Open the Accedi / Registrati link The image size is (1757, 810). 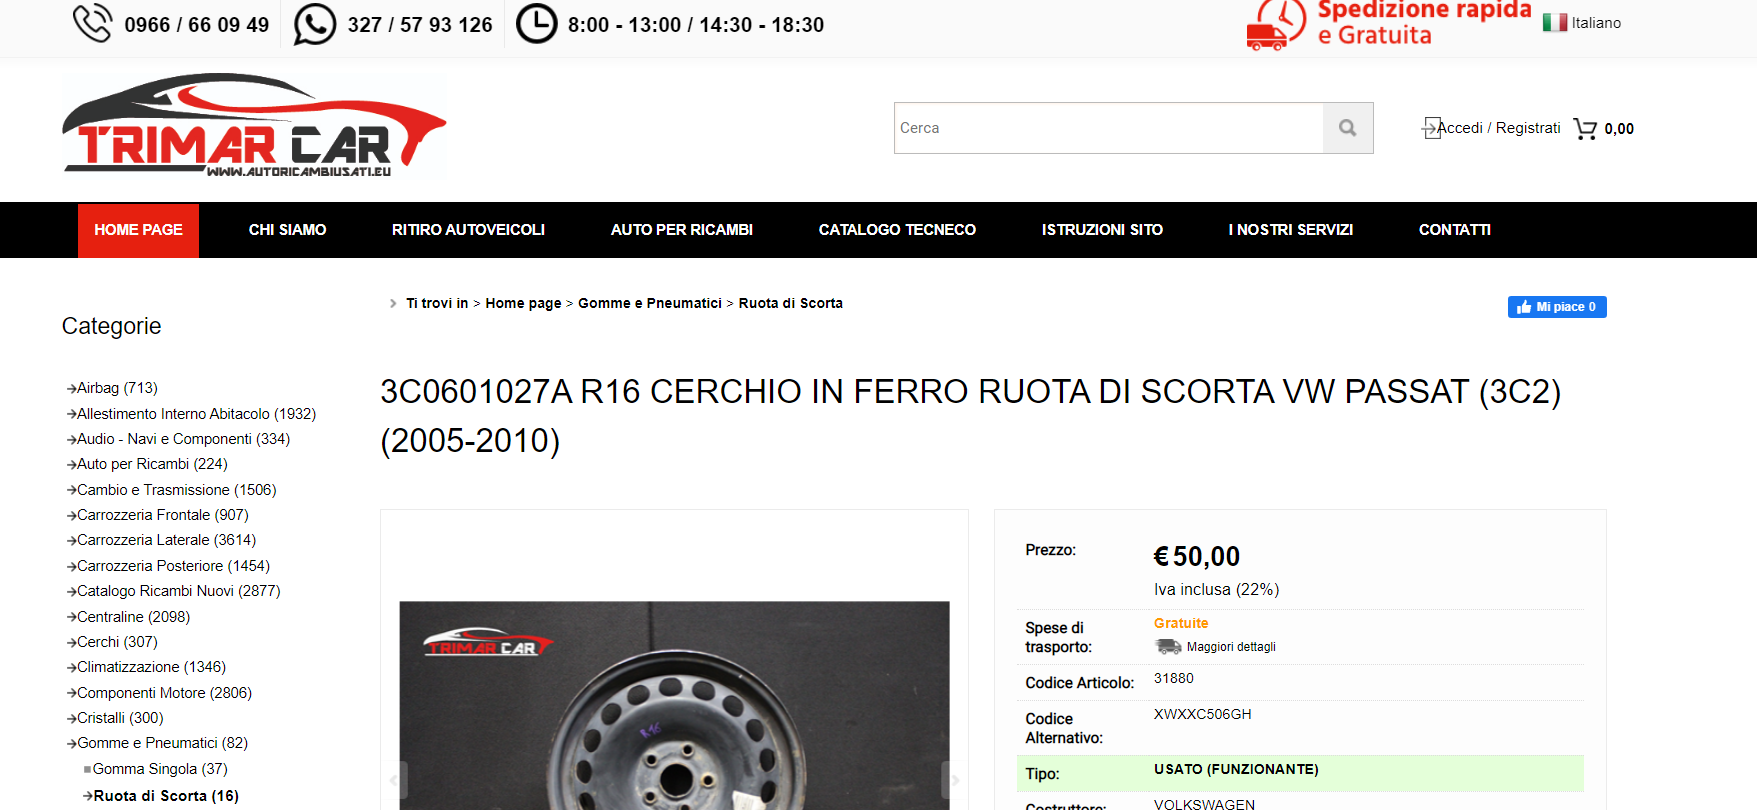(x=1498, y=128)
